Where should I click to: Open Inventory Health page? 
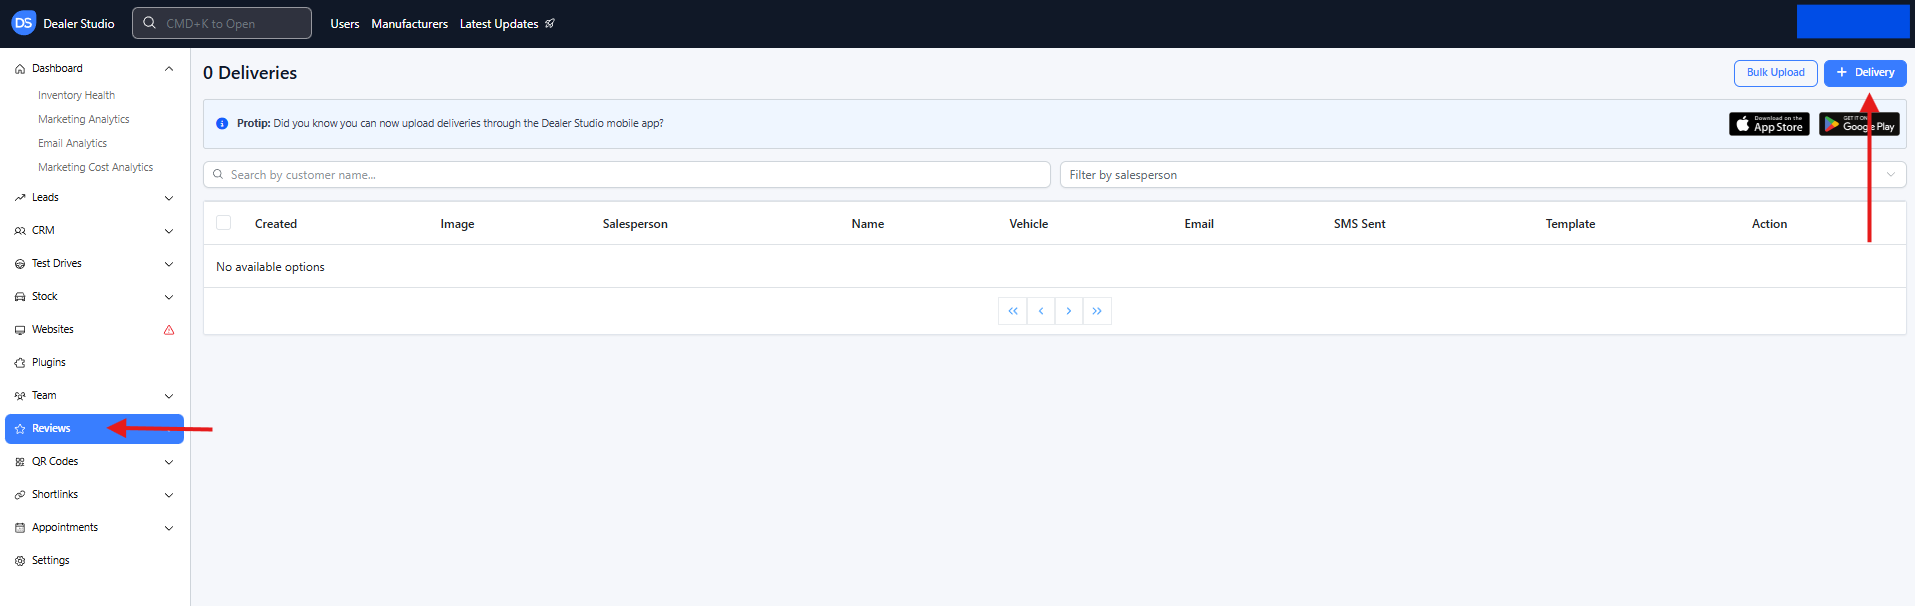77,96
